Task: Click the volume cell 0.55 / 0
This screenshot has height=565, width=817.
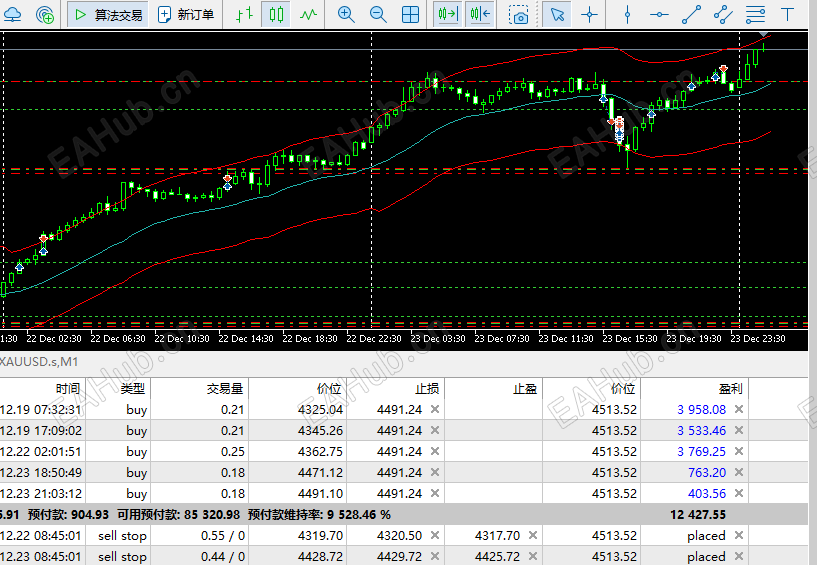Action: click(x=222, y=535)
